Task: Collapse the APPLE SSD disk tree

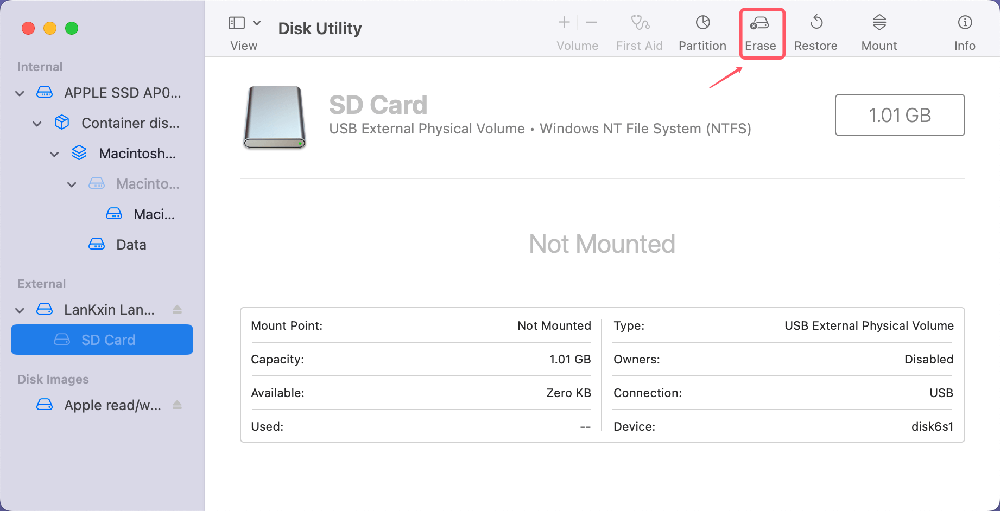Action: point(19,93)
